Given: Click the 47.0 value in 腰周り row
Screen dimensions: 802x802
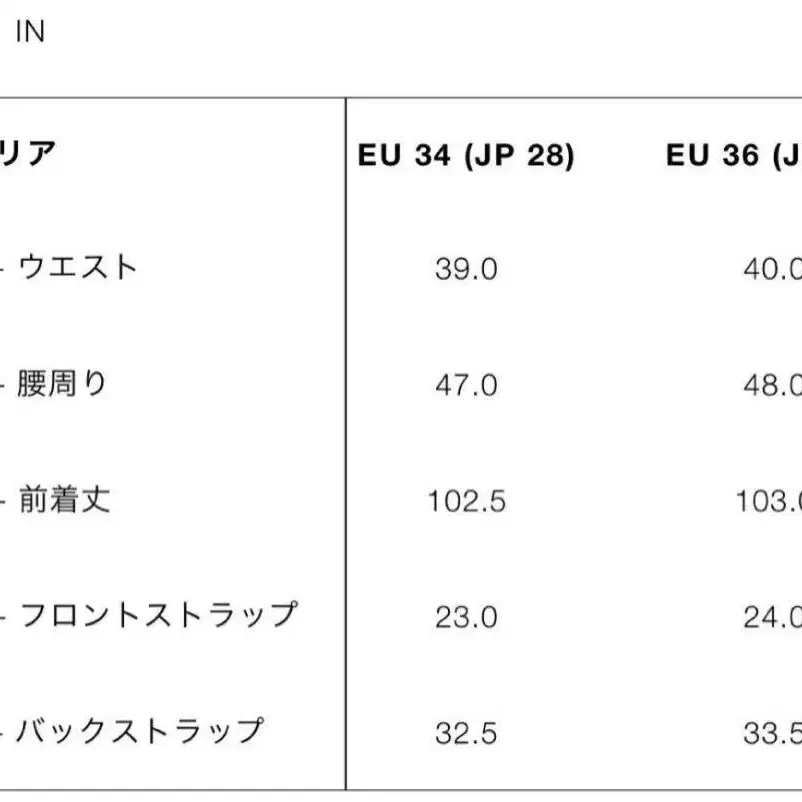Looking at the screenshot, I should pos(466,385).
